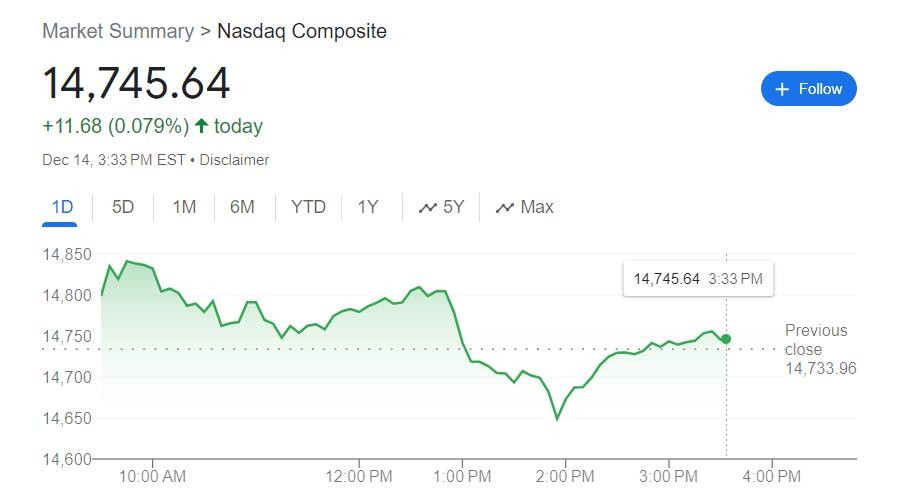Image resolution: width=899 pixels, height=494 pixels.
Task: Show the 1M chart range
Action: (184, 207)
